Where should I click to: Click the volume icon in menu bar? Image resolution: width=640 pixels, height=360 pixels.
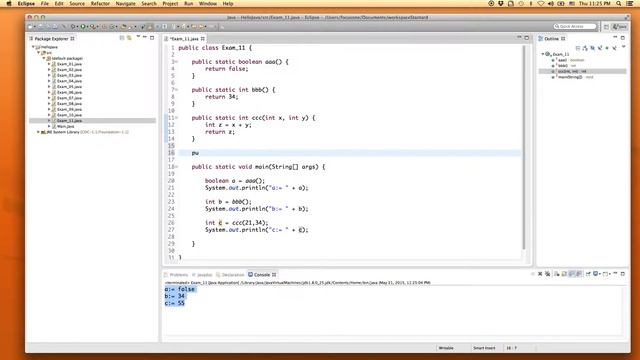coord(551,4)
